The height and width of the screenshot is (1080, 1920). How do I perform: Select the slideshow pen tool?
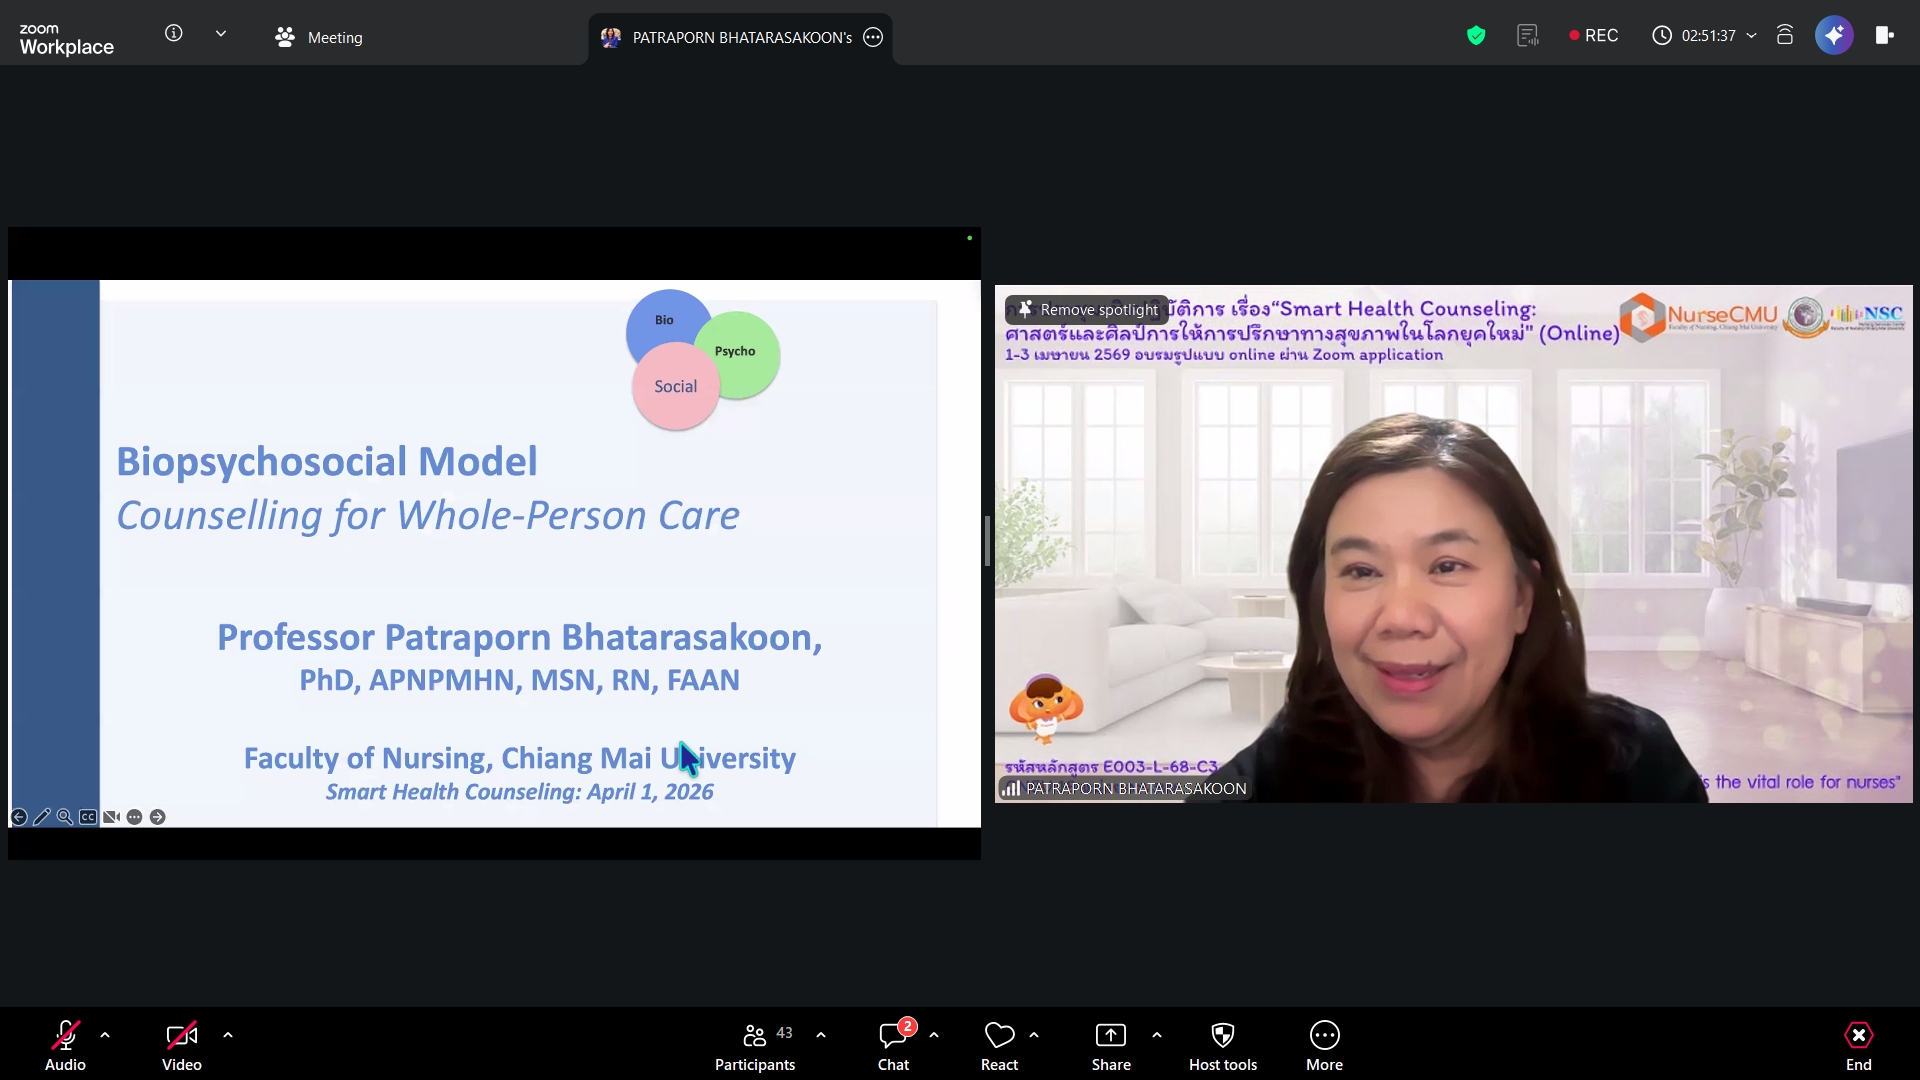tap(42, 817)
